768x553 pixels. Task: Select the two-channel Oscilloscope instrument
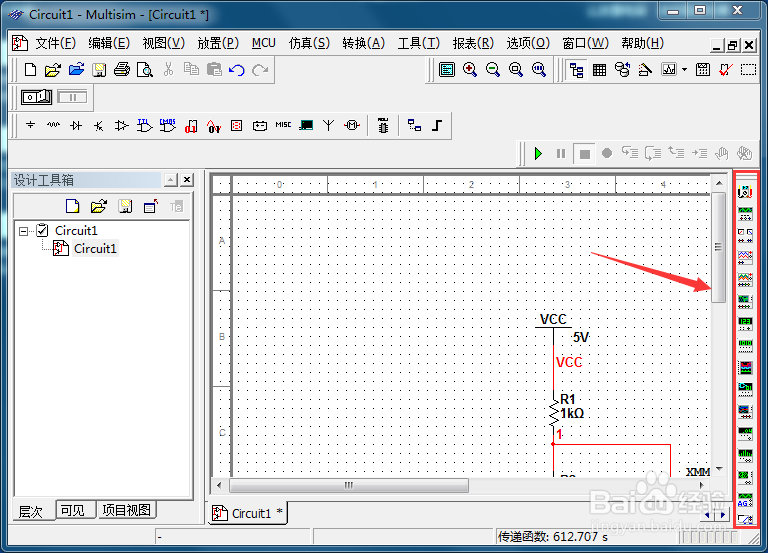[x=745, y=258]
